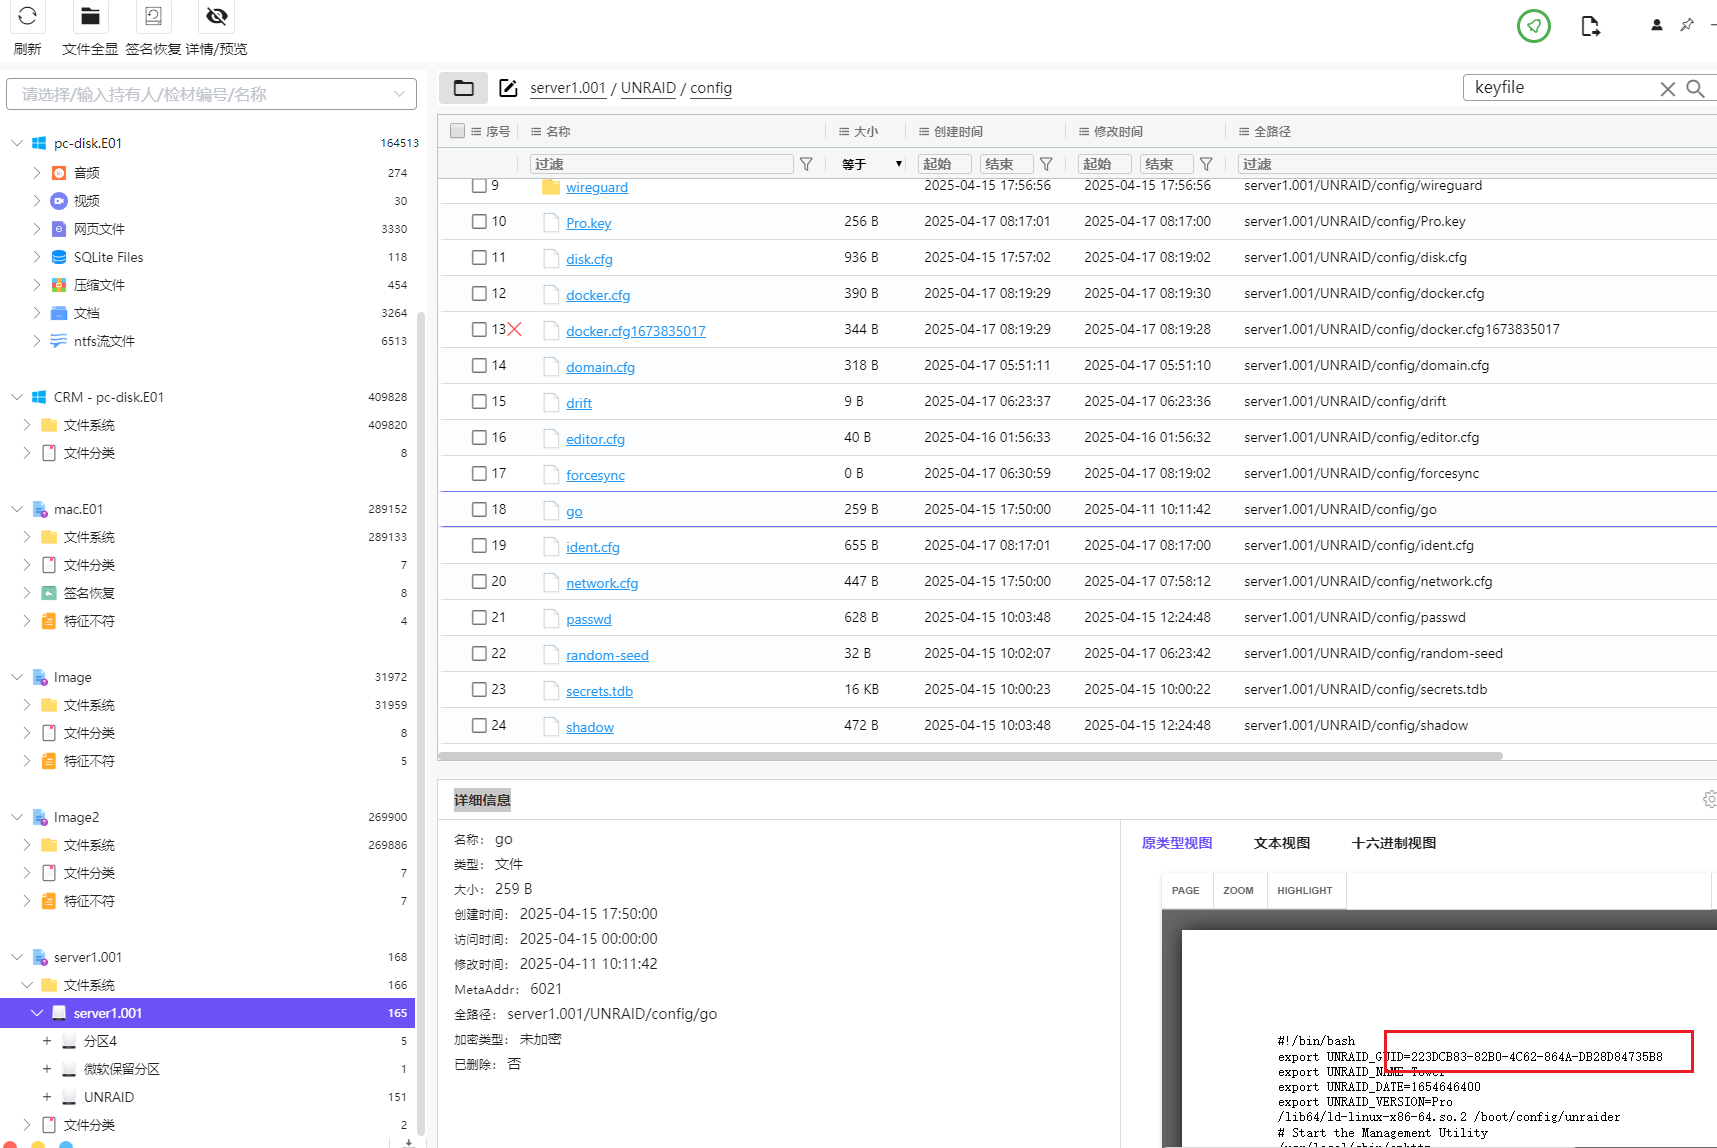Click the 微软保留分区 partition drive icon

tap(69, 1069)
